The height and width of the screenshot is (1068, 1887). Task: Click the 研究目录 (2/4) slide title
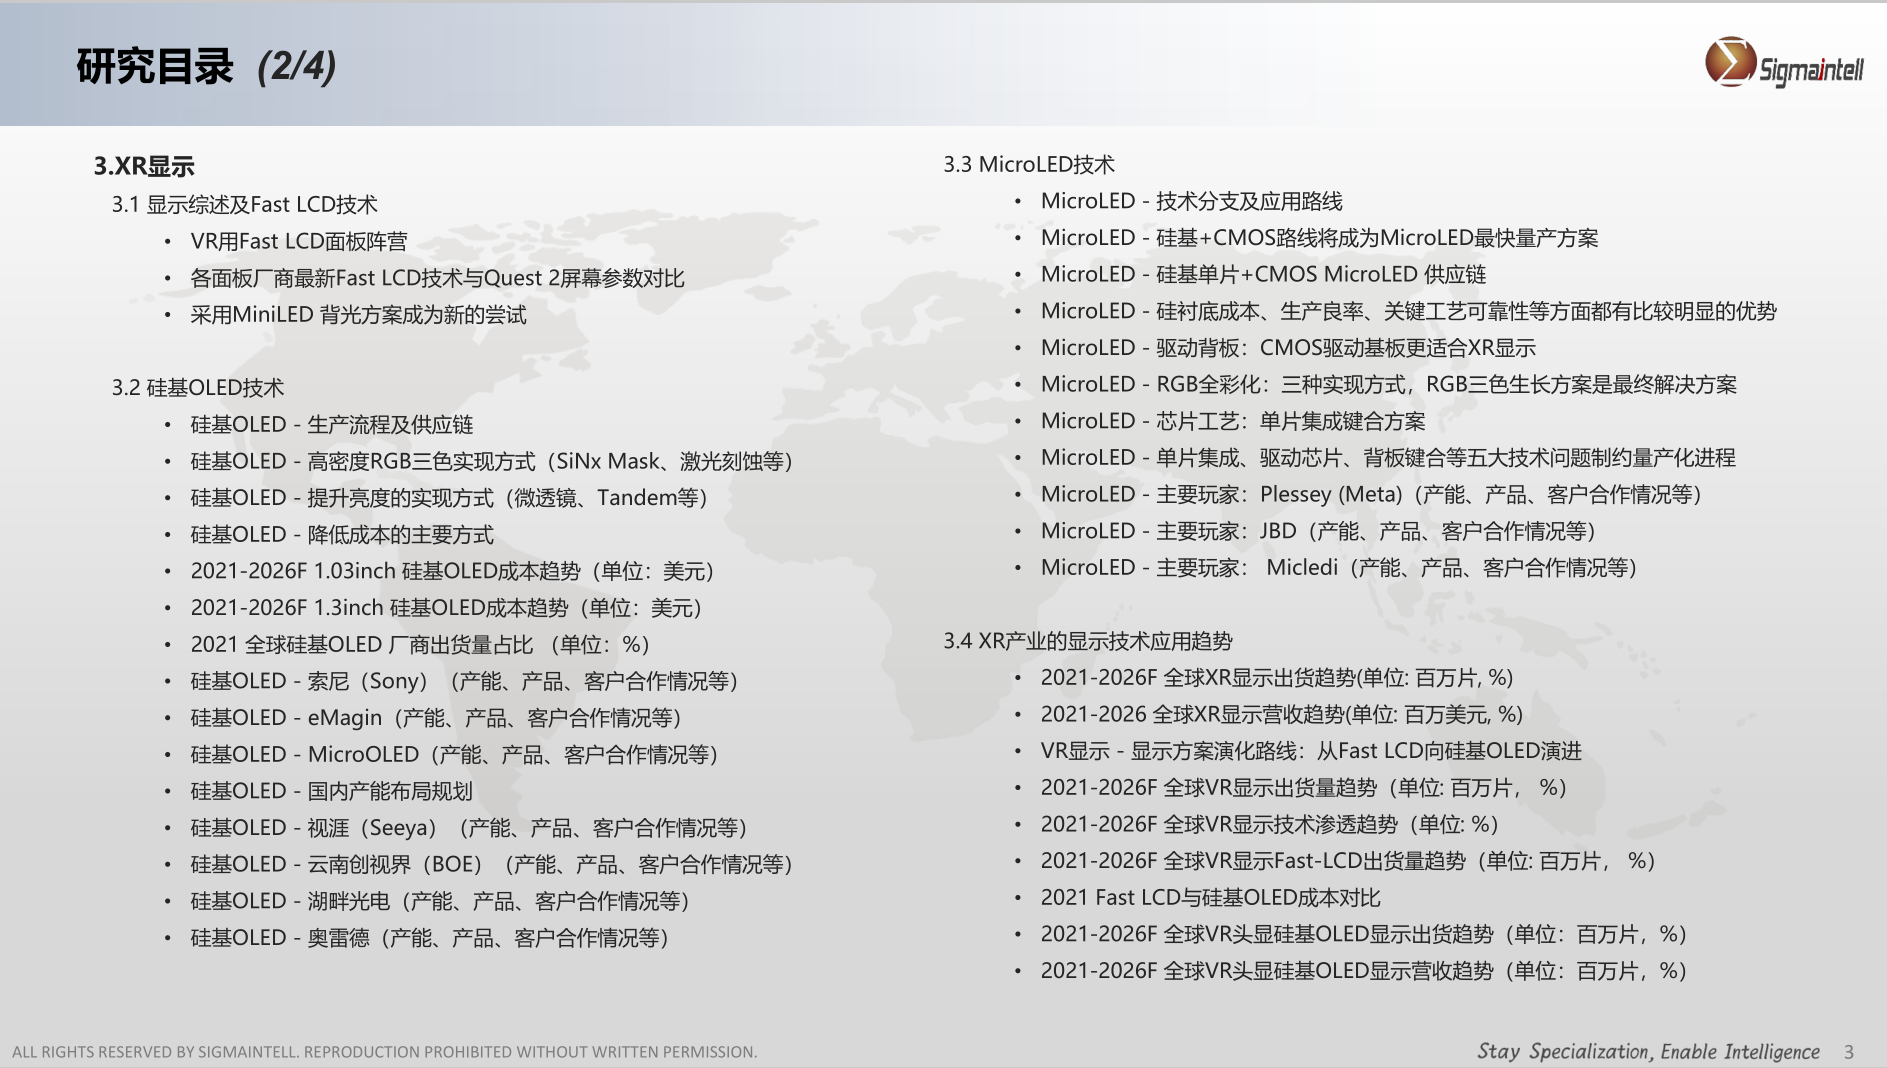click(206, 66)
